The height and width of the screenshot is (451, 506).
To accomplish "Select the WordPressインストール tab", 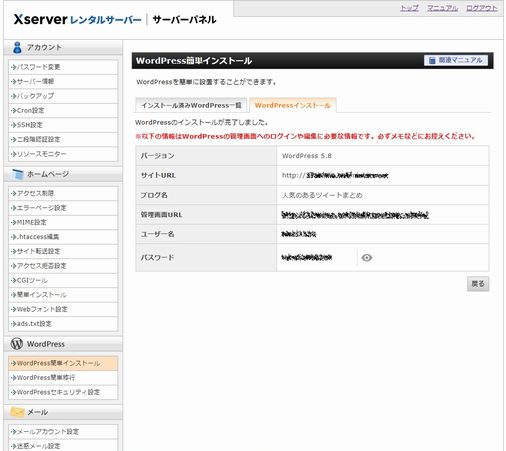I will (292, 105).
